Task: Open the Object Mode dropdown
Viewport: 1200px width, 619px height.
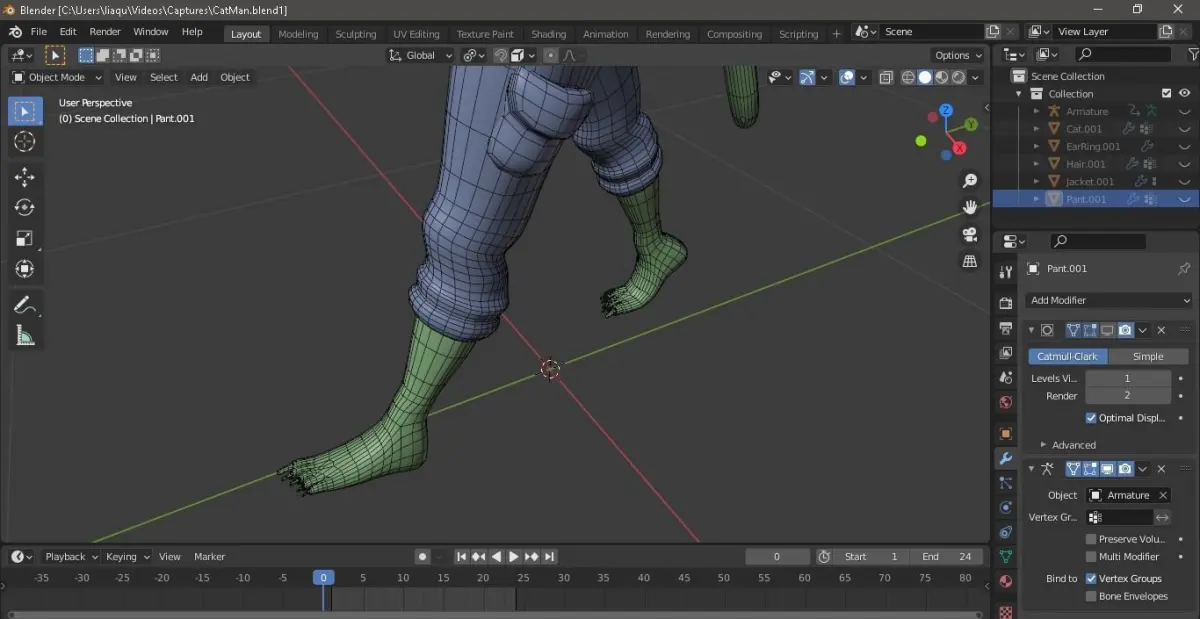Action: 57,77
